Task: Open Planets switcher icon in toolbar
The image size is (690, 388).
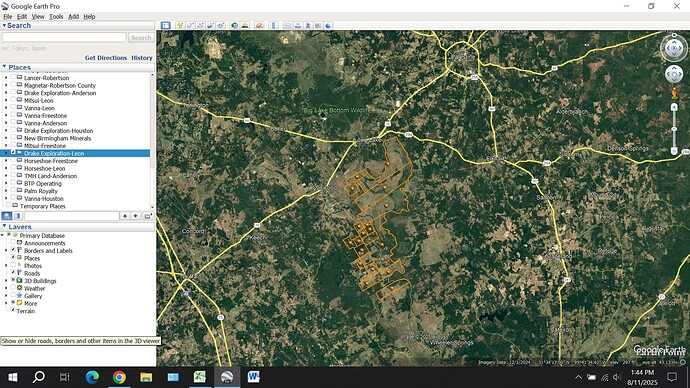Action: [x=259, y=26]
